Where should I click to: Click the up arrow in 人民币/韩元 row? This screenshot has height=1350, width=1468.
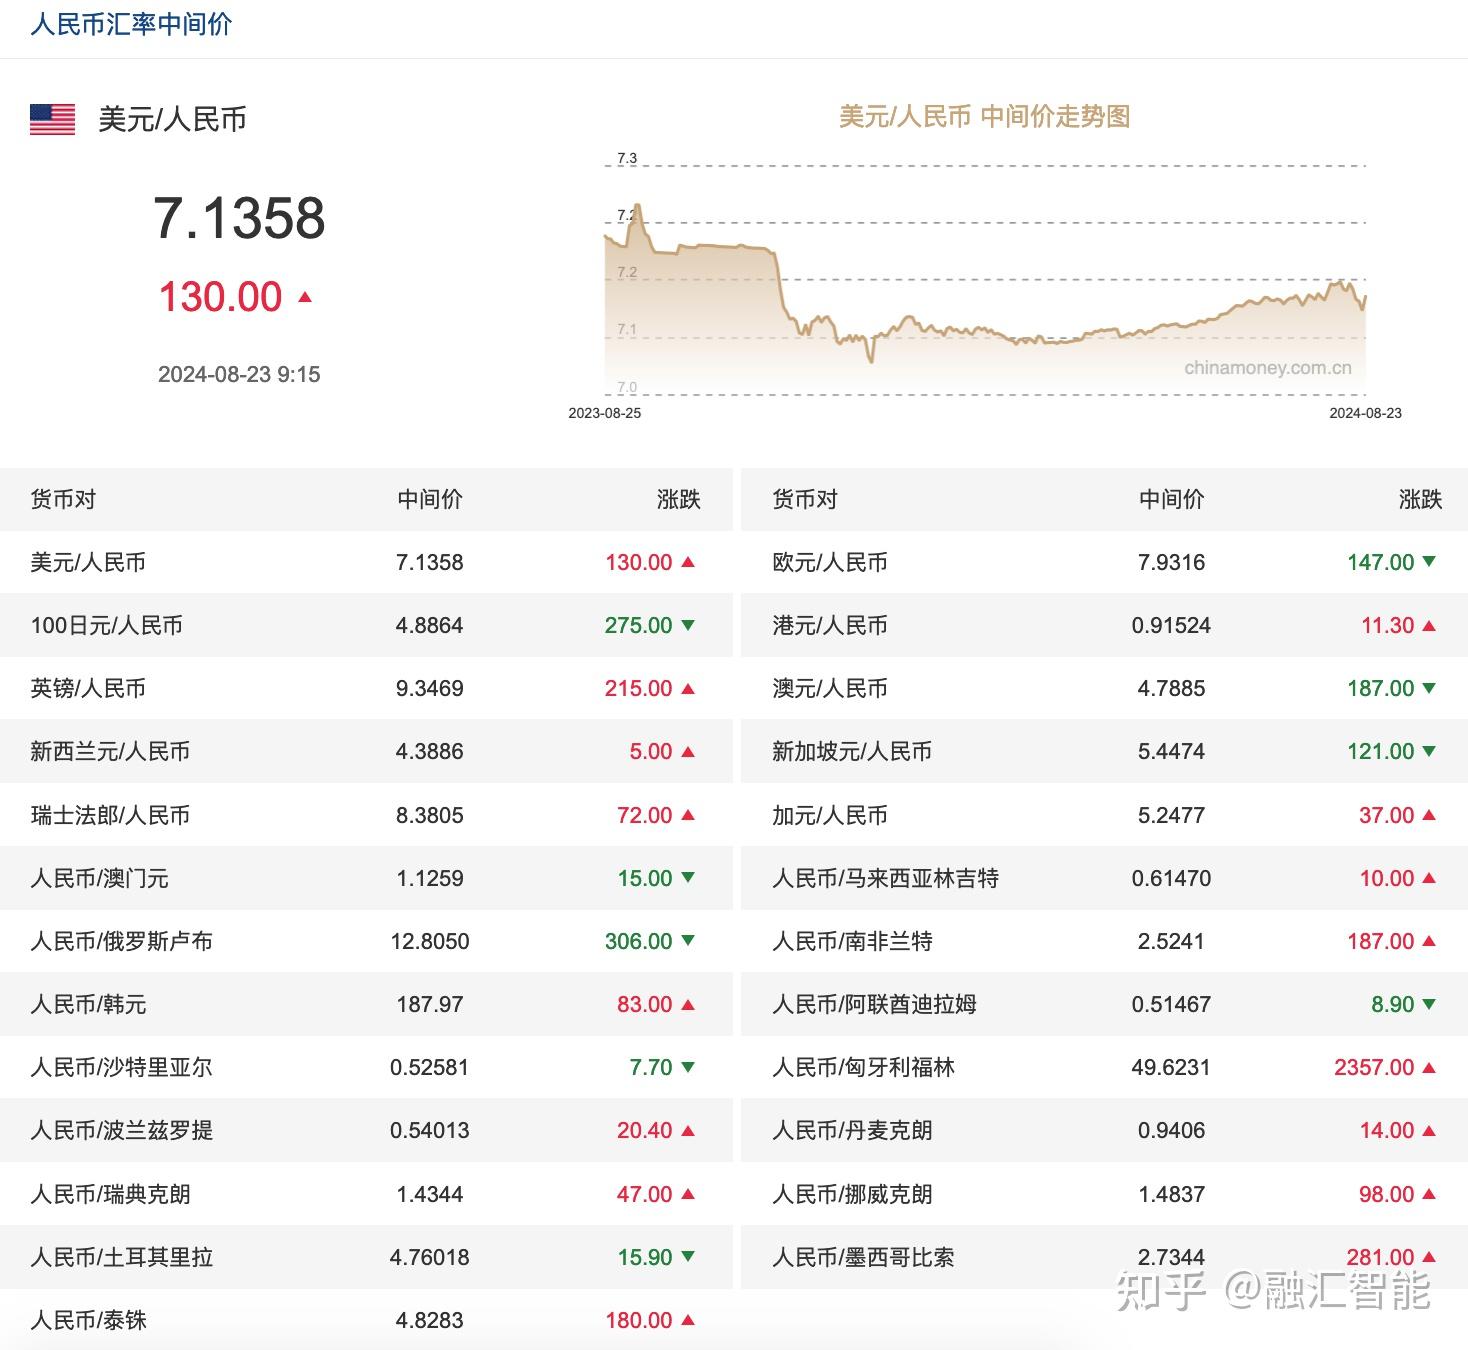pyautogui.click(x=688, y=1004)
